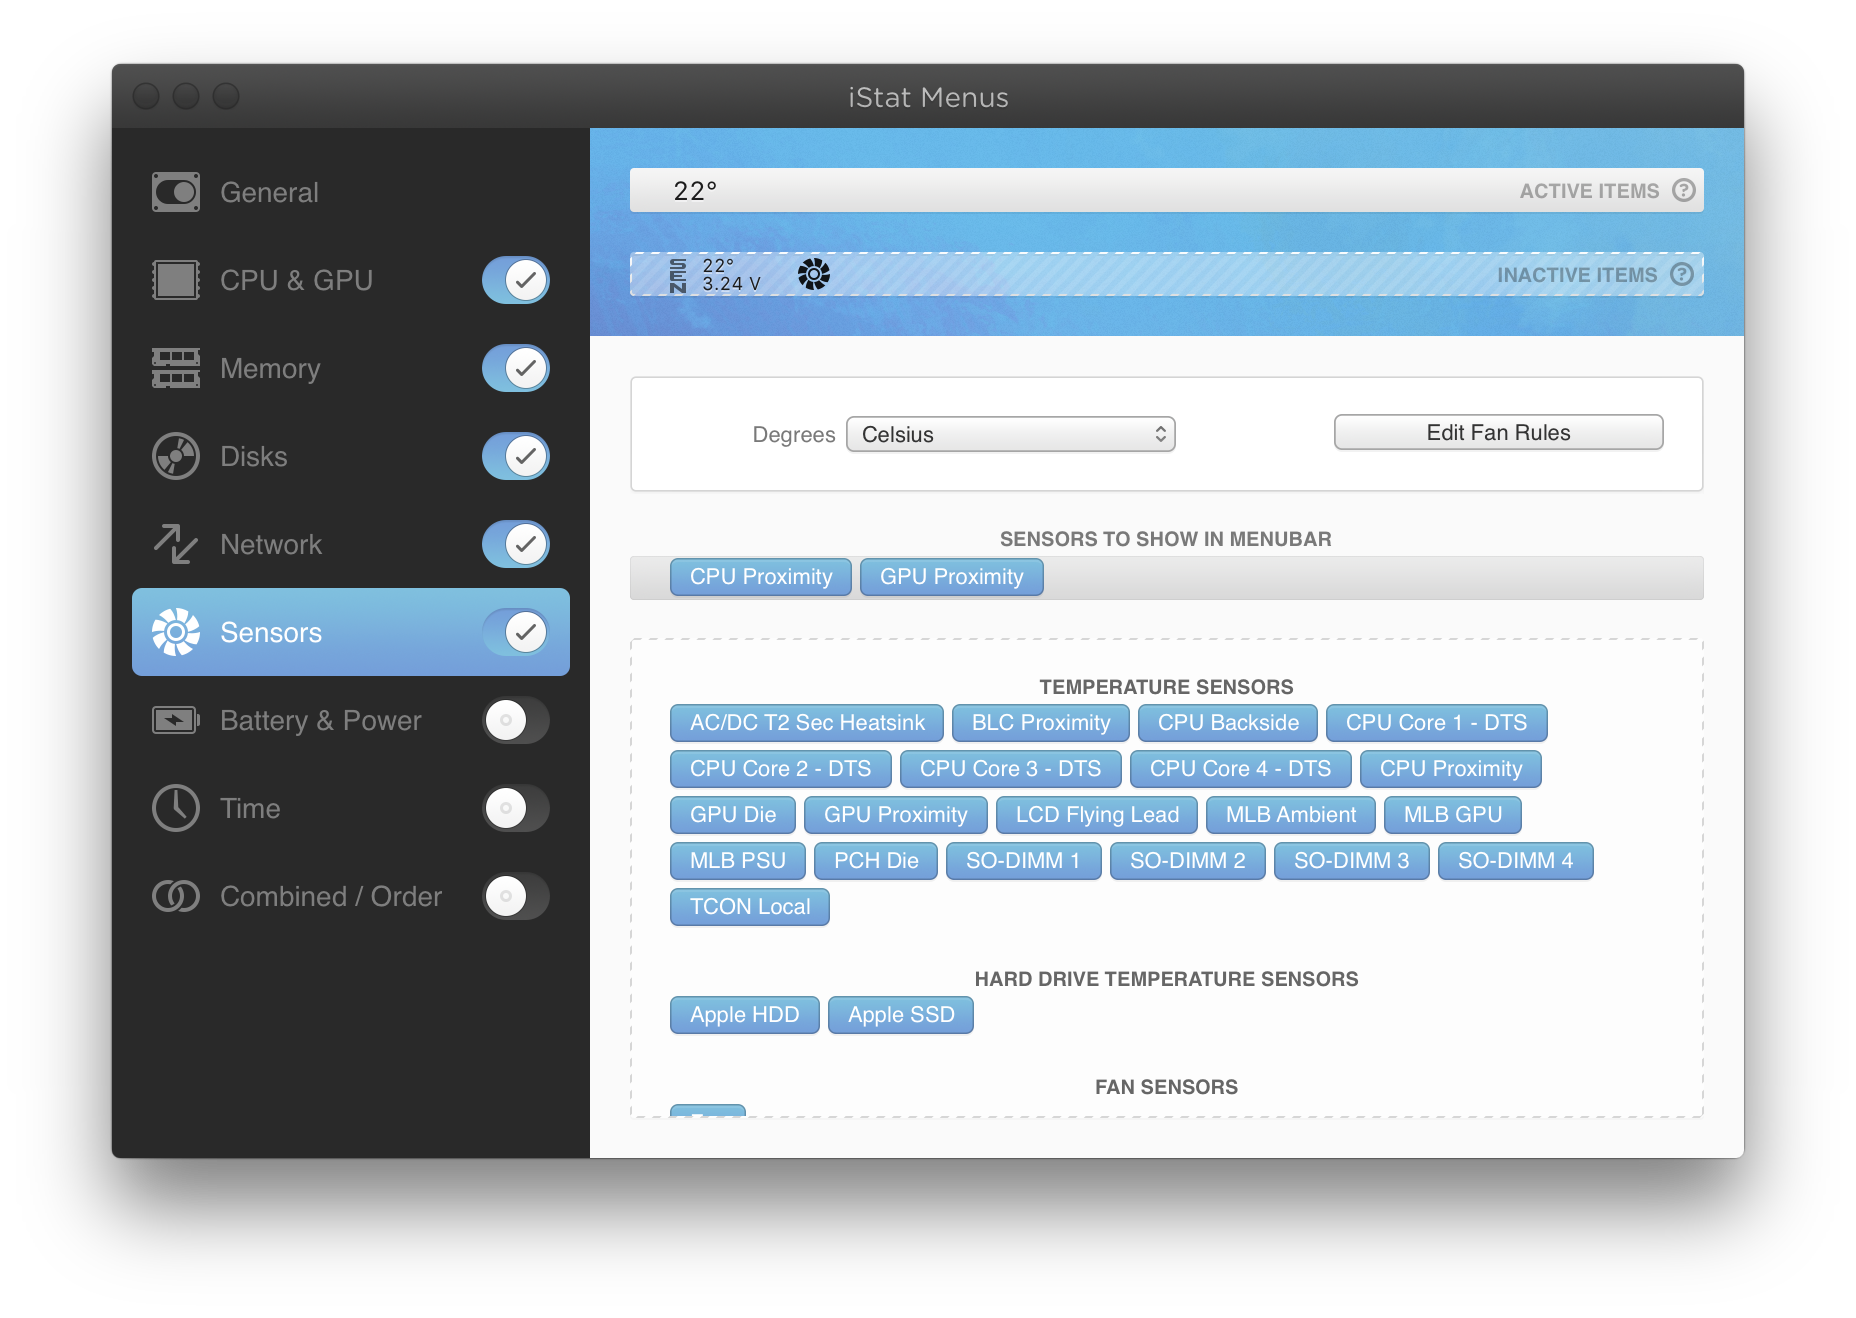Viewport: 1856px width, 1318px height.
Task: Click CPU Proximity in the menubar sensors row
Action: coord(761,577)
